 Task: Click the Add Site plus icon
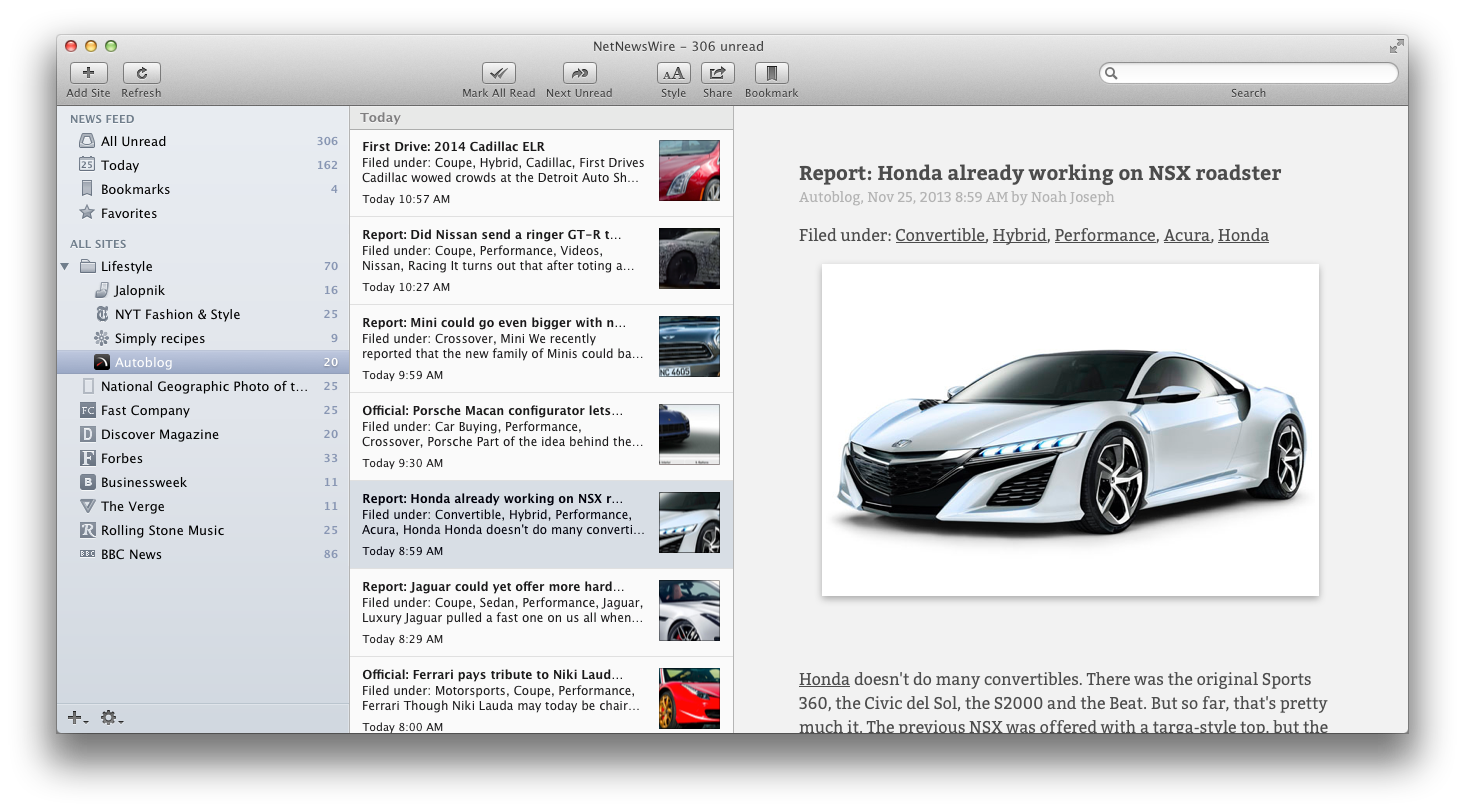pos(89,73)
